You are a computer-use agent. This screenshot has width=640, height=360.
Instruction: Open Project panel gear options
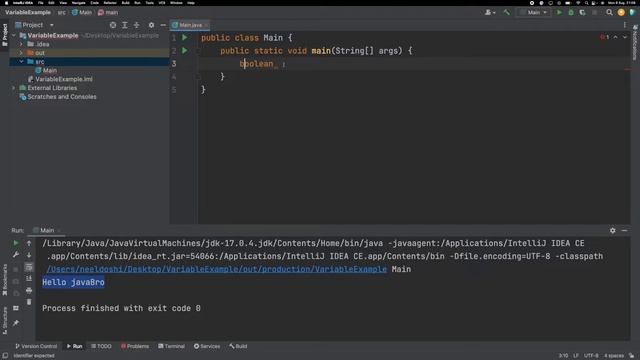151,25
